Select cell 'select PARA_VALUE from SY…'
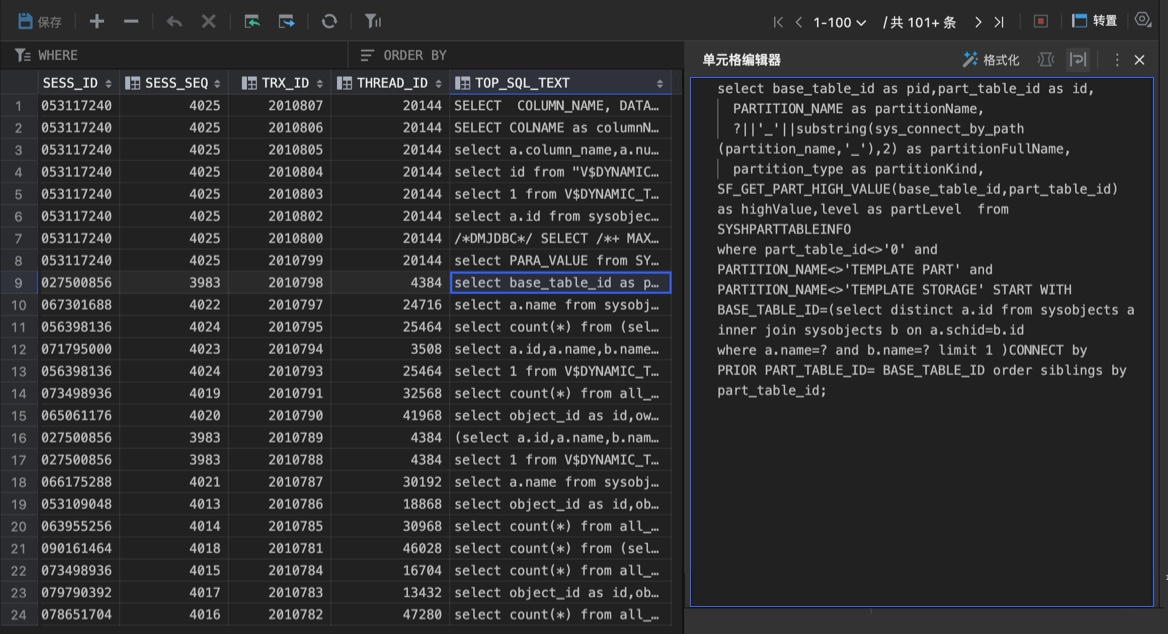 pyautogui.click(x=560, y=261)
